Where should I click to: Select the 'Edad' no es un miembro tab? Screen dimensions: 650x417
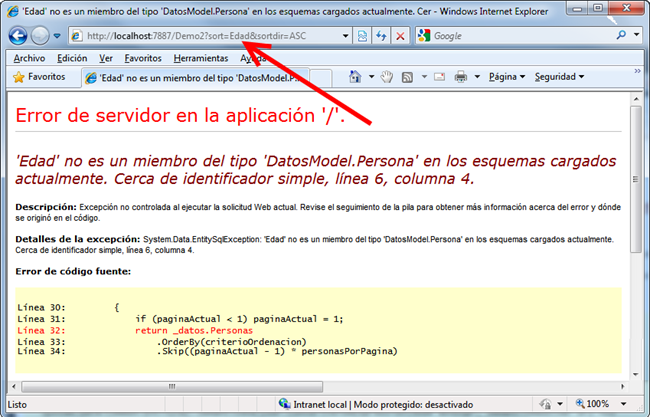pos(195,78)
